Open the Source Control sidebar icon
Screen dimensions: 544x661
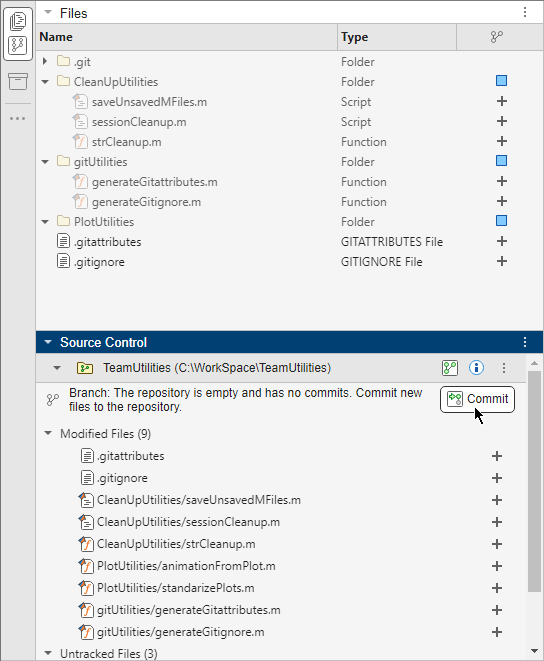pos(18,46)
